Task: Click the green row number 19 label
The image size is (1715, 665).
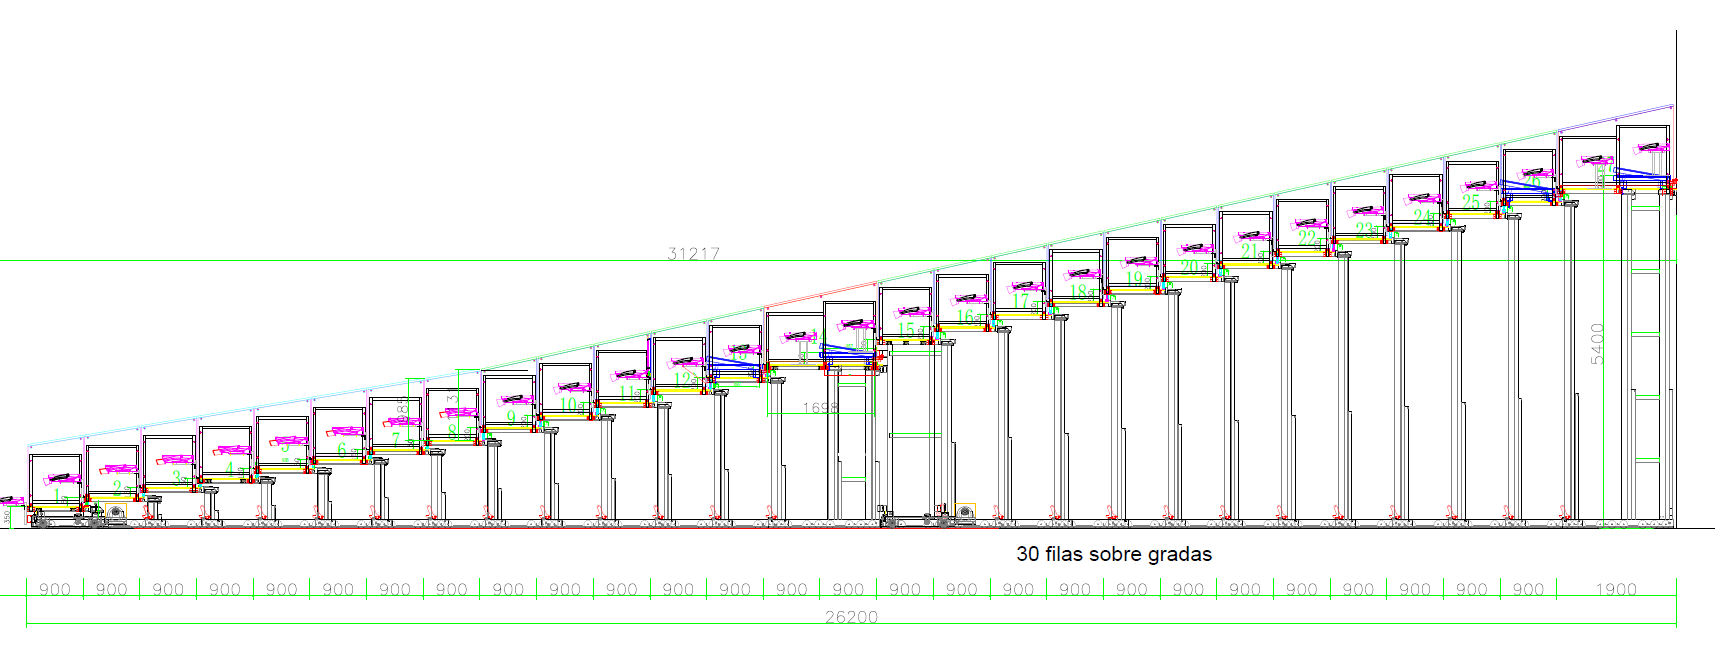Action: [x=1133, y=278]
